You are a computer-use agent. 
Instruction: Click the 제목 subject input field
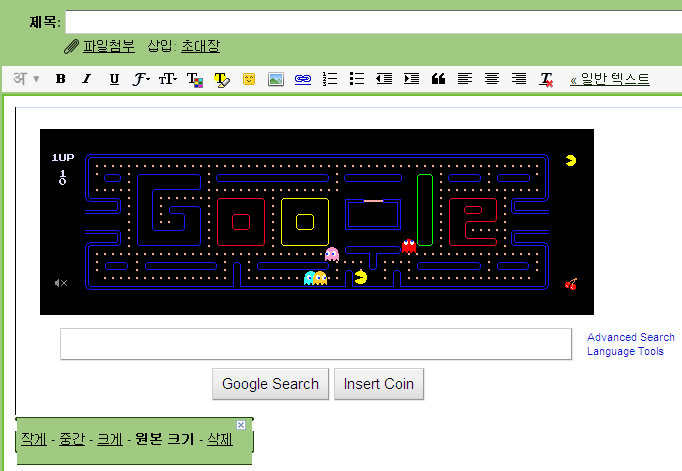coord(374,22)
